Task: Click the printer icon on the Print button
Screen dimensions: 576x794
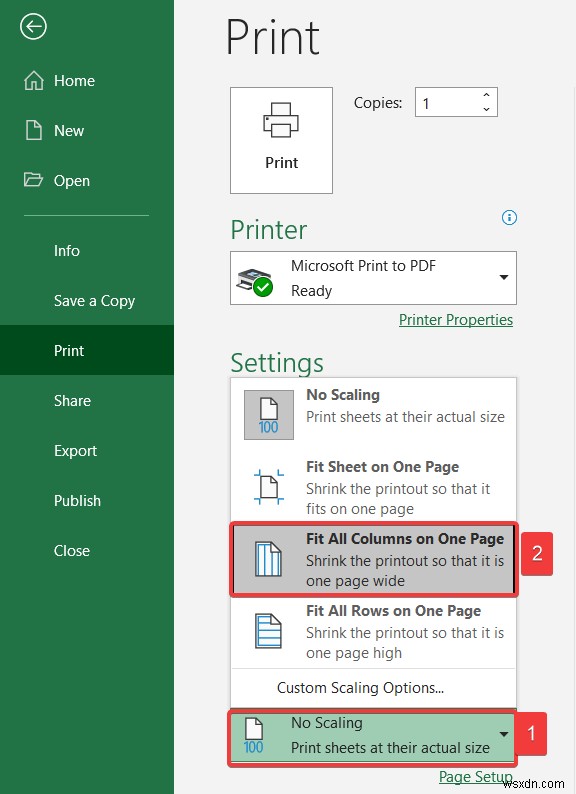Action: (x=281, y=120)
